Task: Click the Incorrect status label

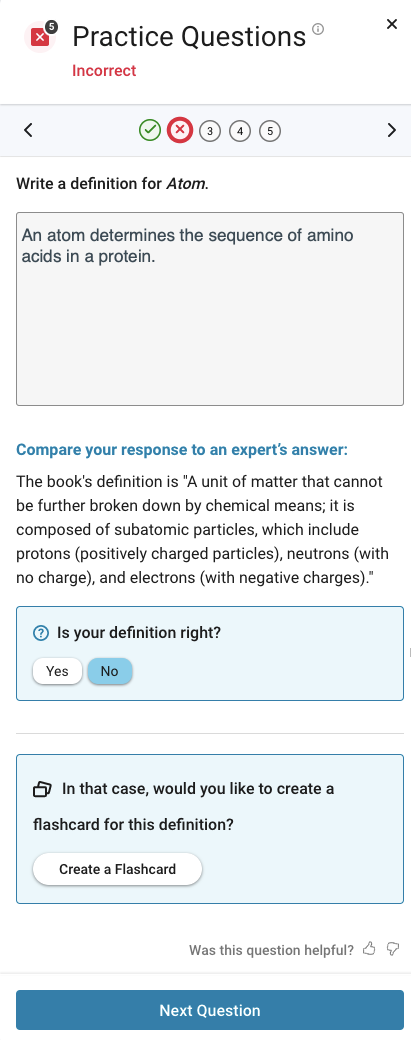Action: click(x=104, y=71)
